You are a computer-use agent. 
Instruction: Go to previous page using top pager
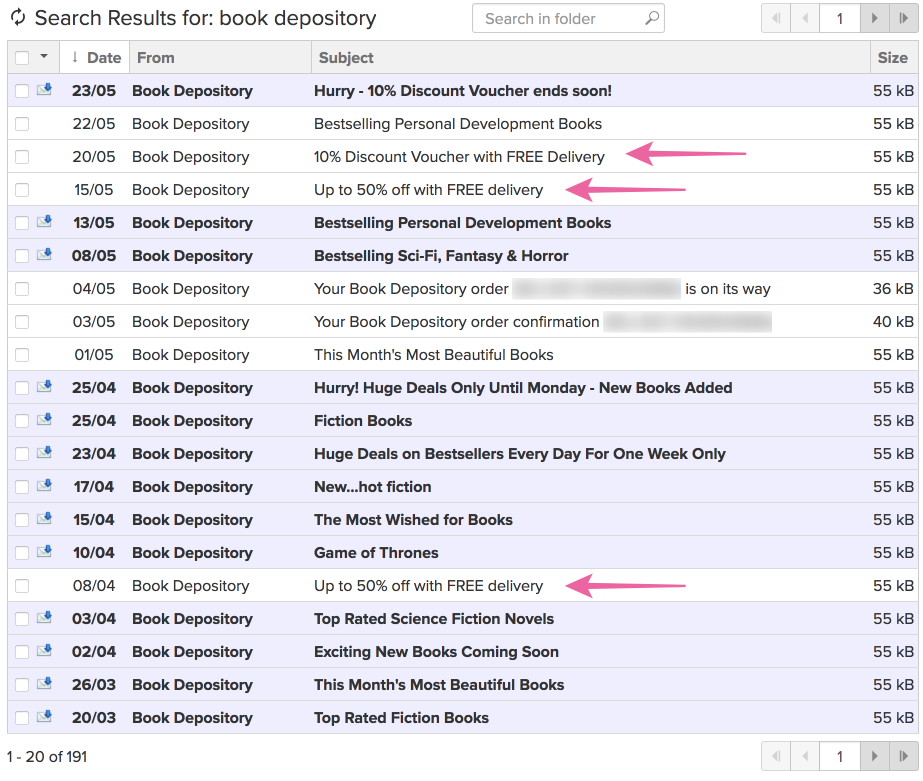coord(805,18)
